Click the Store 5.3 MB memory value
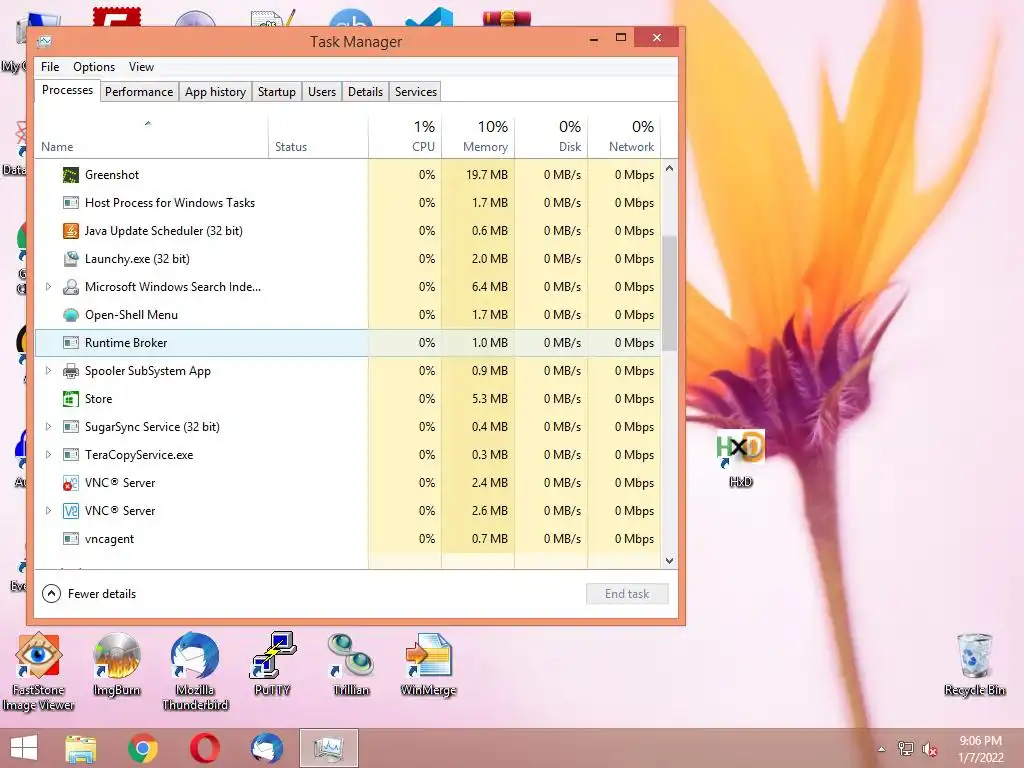The height and width of the screenshot is (768, 1024). click(490, 399)
